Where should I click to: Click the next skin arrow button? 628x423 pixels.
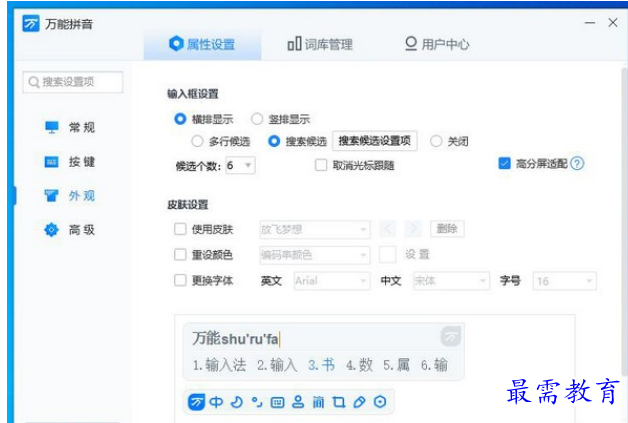pos(413,229)
